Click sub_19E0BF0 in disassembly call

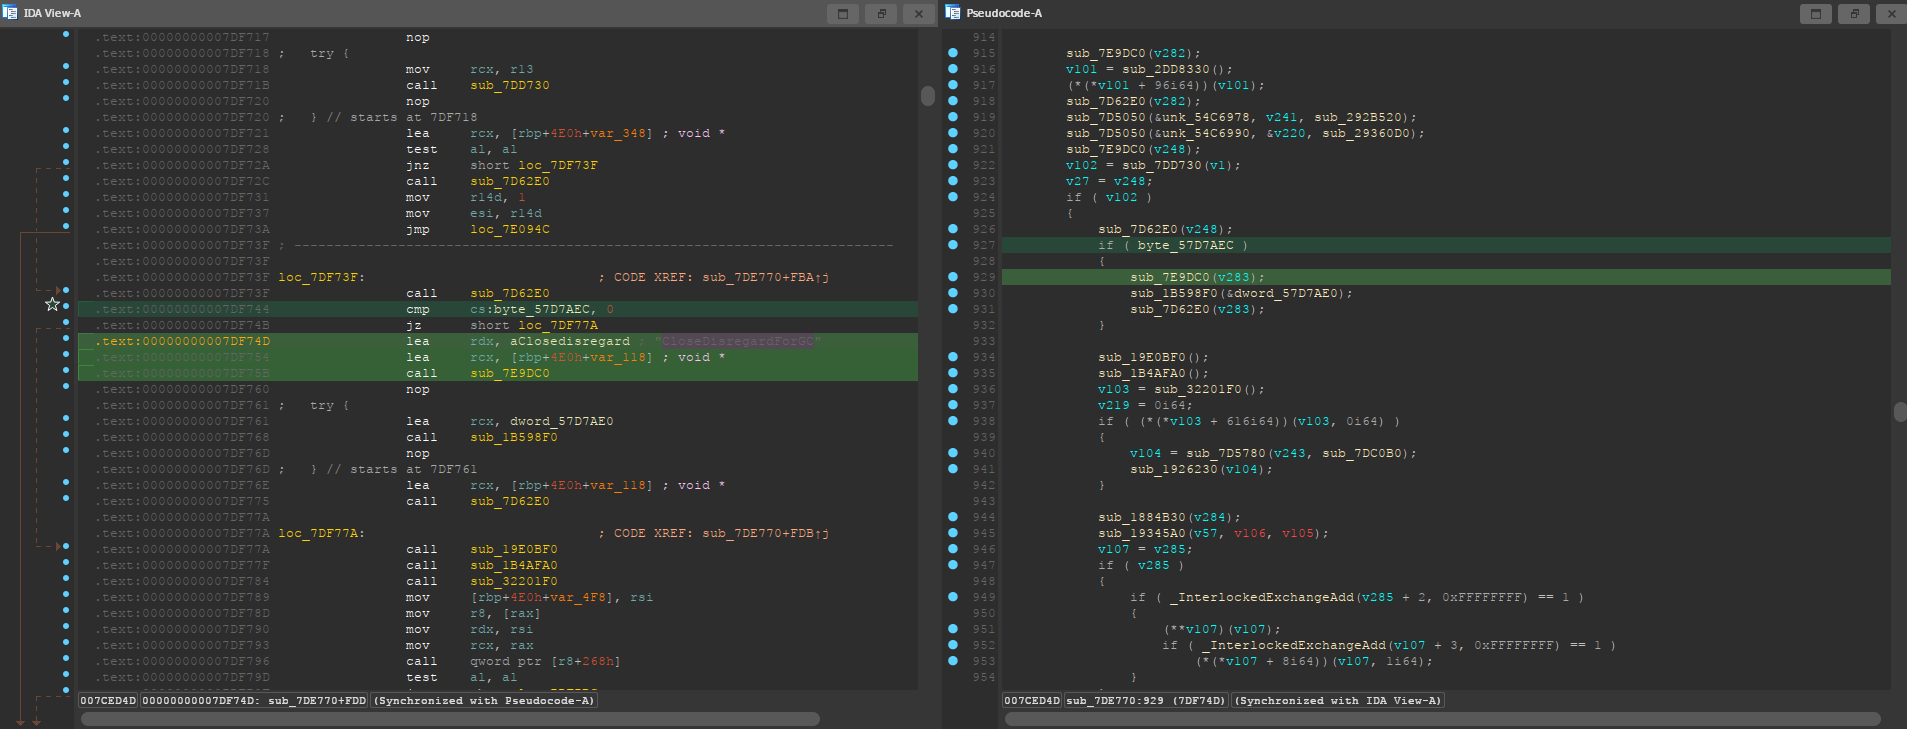(x=514, y=549)
